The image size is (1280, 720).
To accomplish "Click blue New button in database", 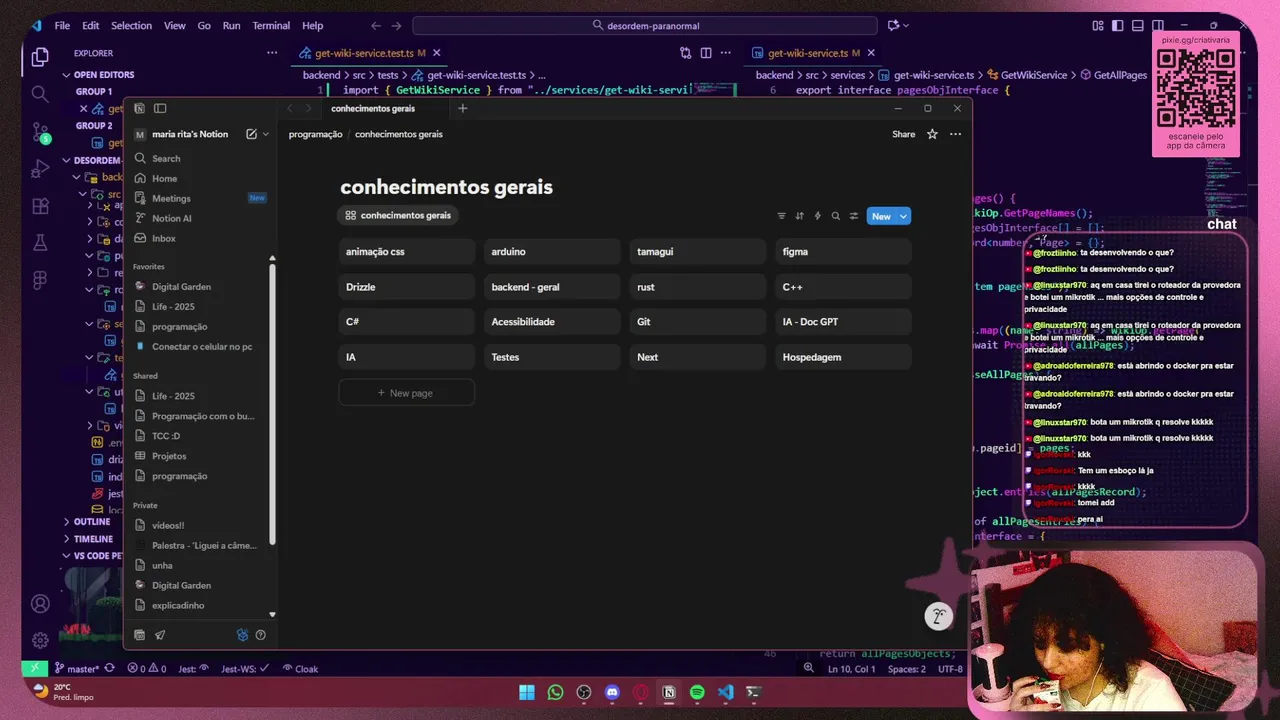I will coord(881,216).
